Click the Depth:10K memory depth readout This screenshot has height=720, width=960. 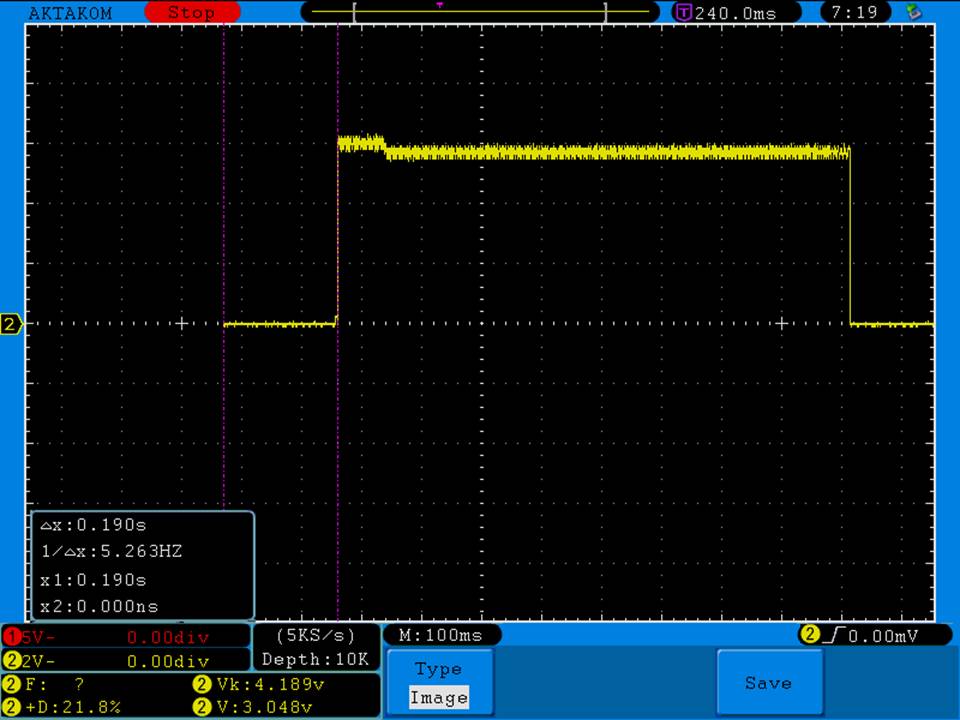point(315,659)
